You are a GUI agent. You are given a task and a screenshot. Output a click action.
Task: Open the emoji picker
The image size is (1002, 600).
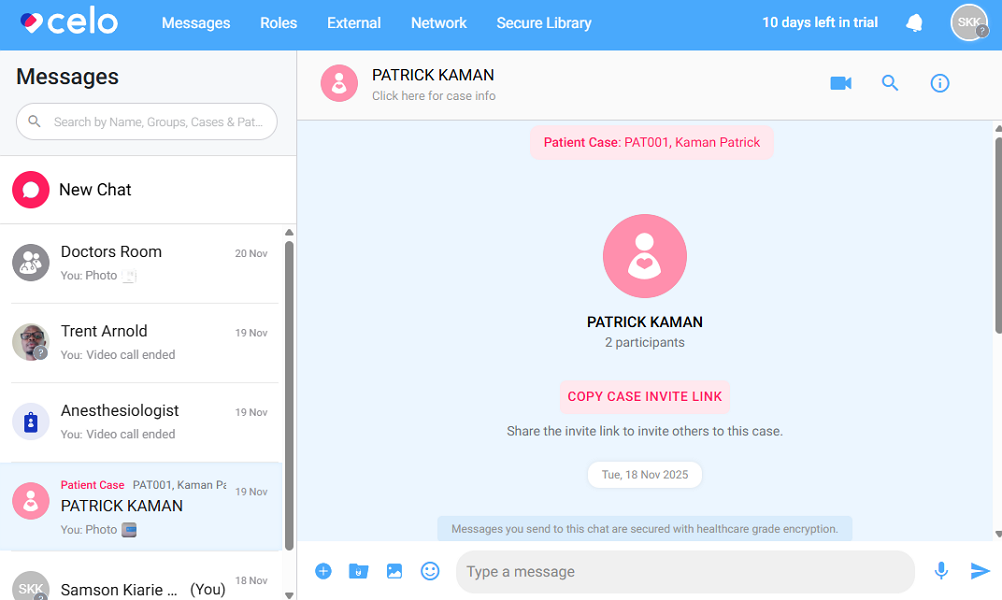tap(430, 571)
